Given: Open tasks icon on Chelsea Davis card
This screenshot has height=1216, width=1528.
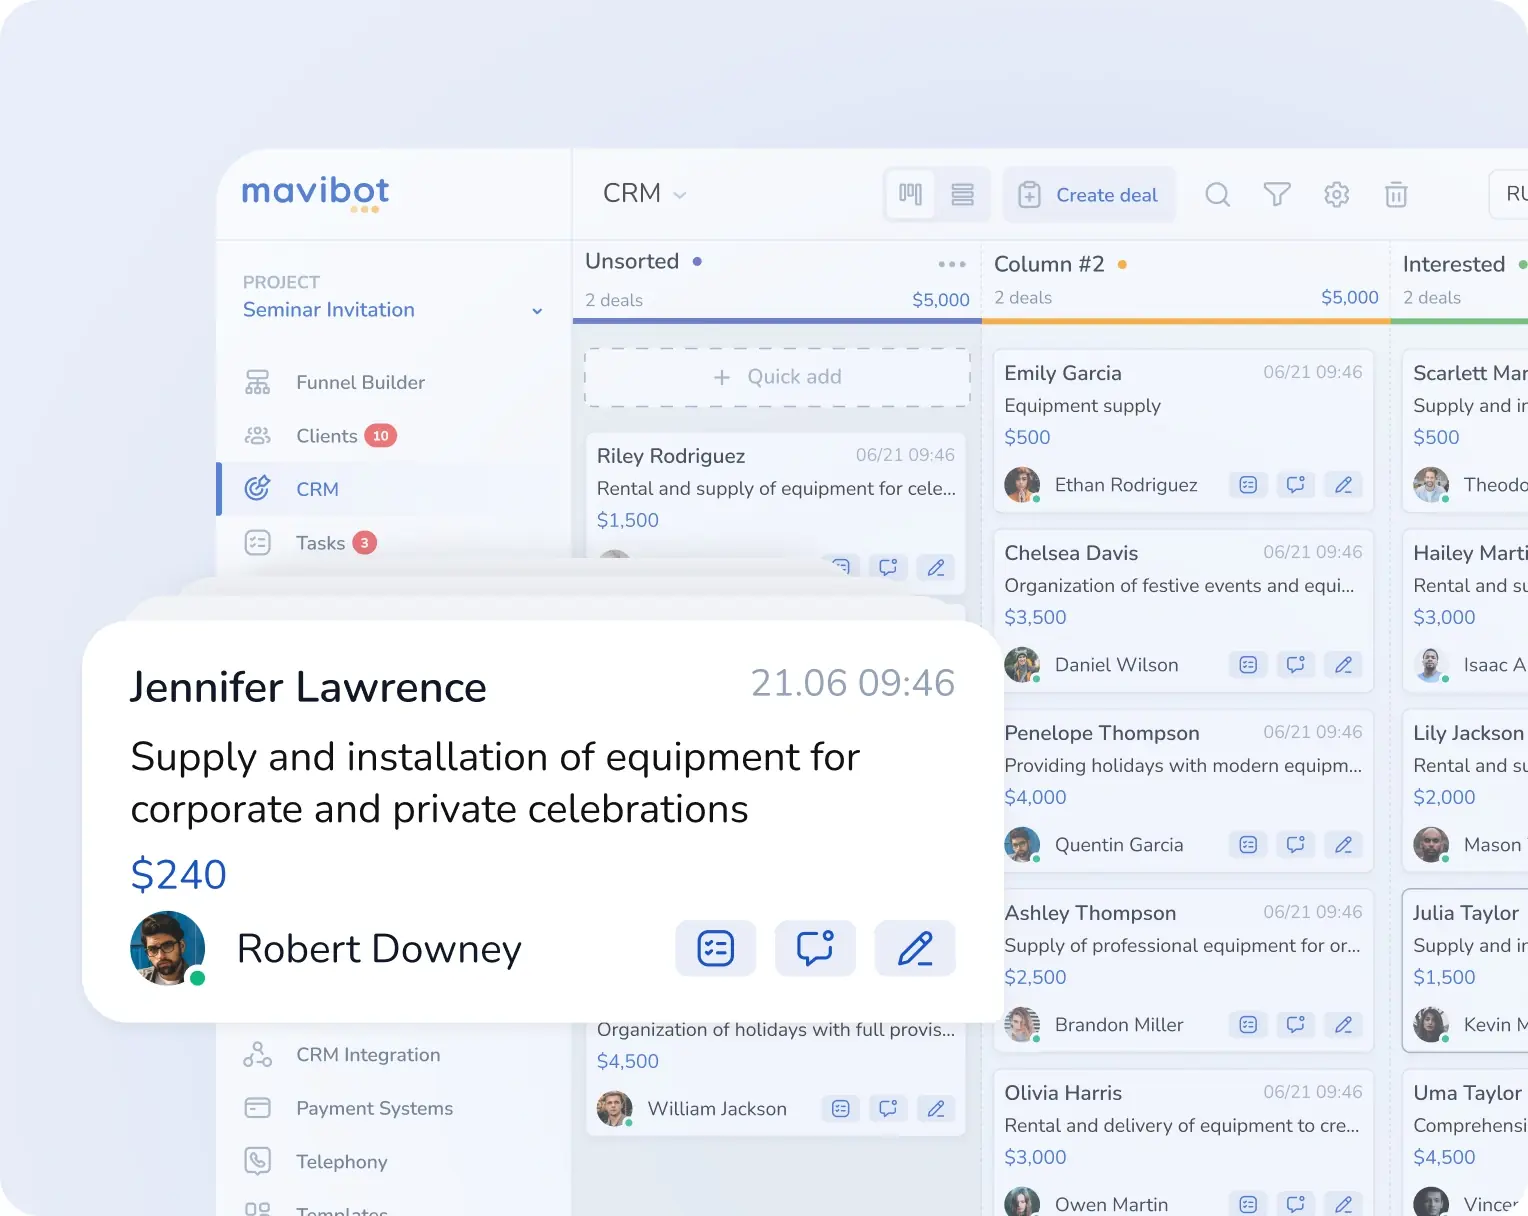Looking at the screenshot, I should (x=1248, y=665).
